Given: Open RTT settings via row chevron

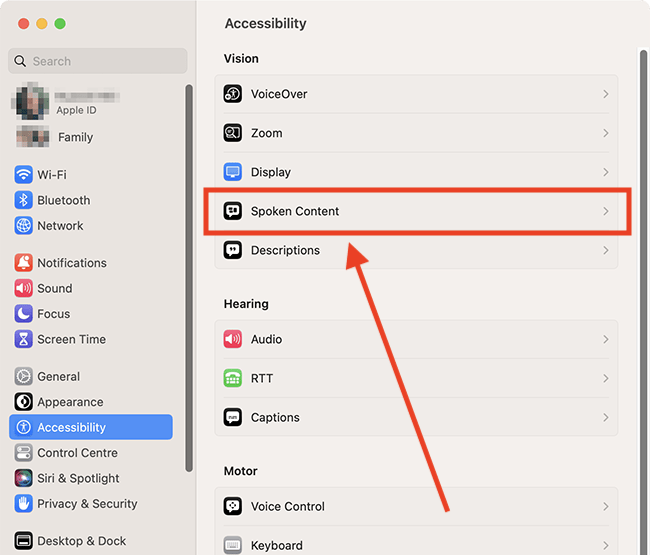Looking at the screenshot, I should 606,378.
